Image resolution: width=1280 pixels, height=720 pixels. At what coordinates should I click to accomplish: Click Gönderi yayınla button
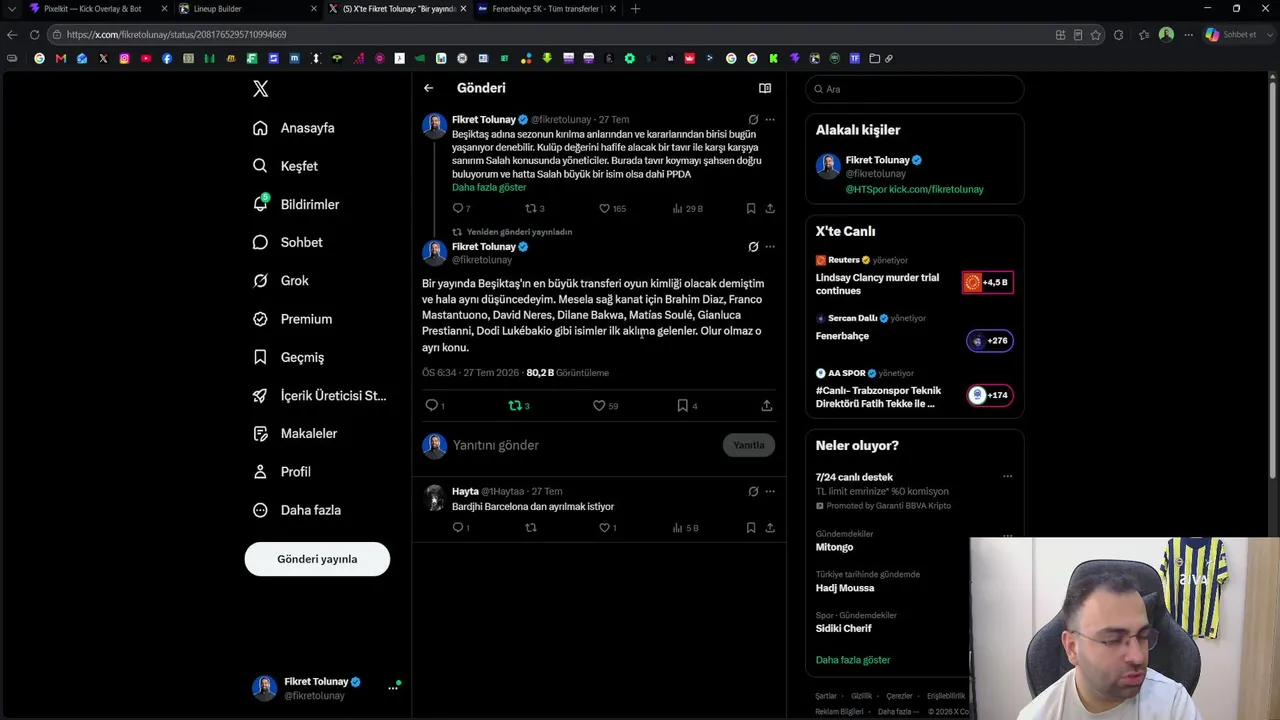[317, 559]
